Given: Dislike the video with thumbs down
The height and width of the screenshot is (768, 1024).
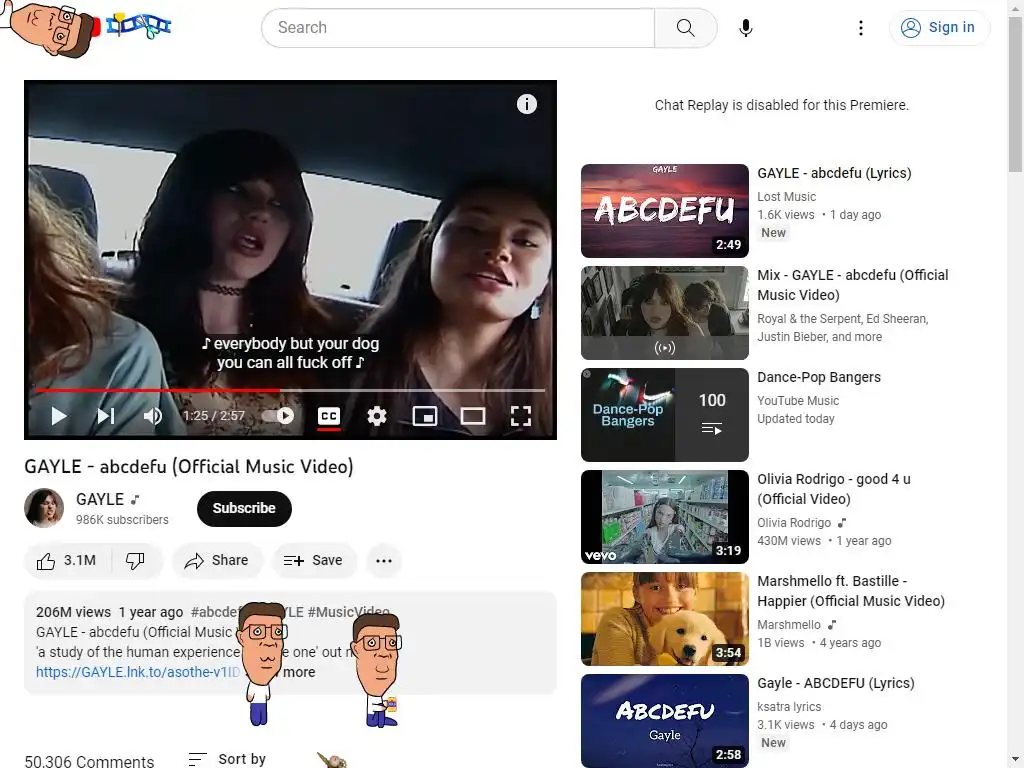Looking at the screenshot, I should 135,560.
